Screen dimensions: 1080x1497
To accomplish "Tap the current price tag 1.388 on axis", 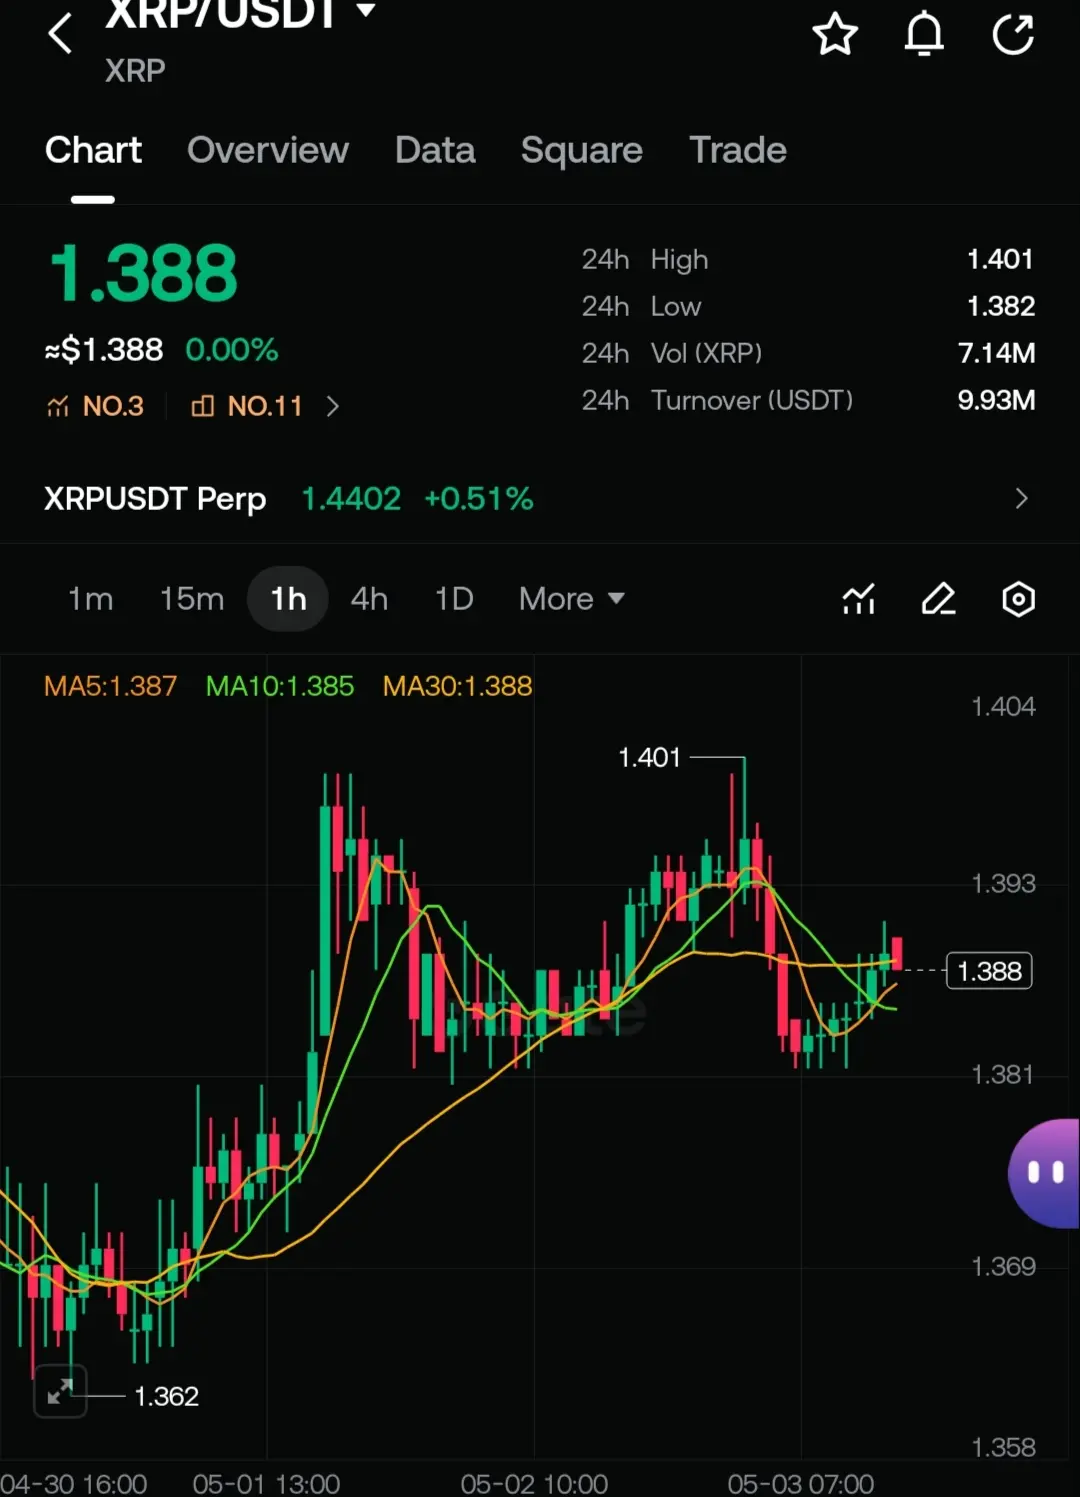I will [x=989, y=971].
